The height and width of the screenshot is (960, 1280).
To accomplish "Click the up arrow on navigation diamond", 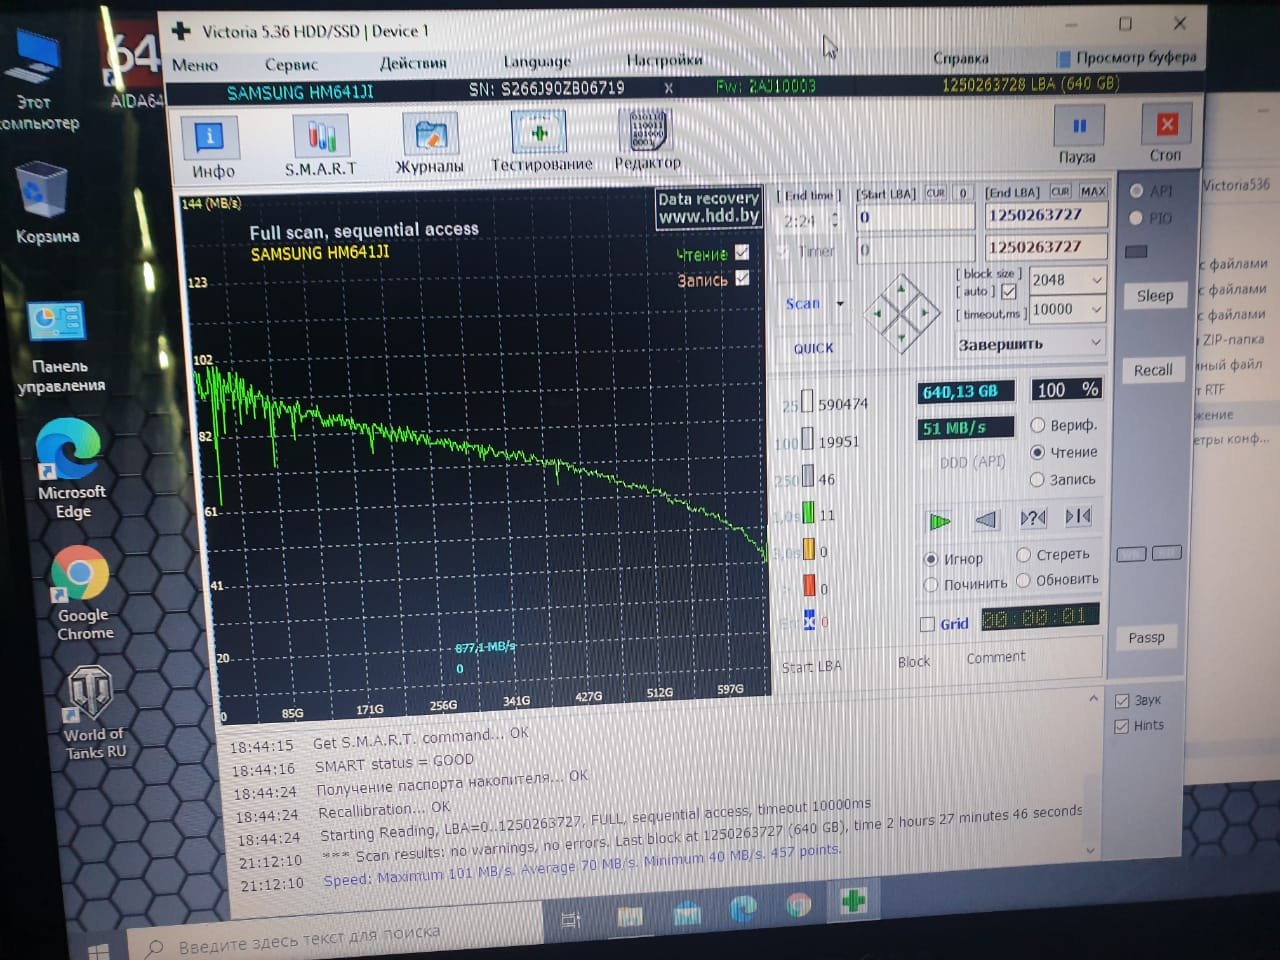I will 901,289.
